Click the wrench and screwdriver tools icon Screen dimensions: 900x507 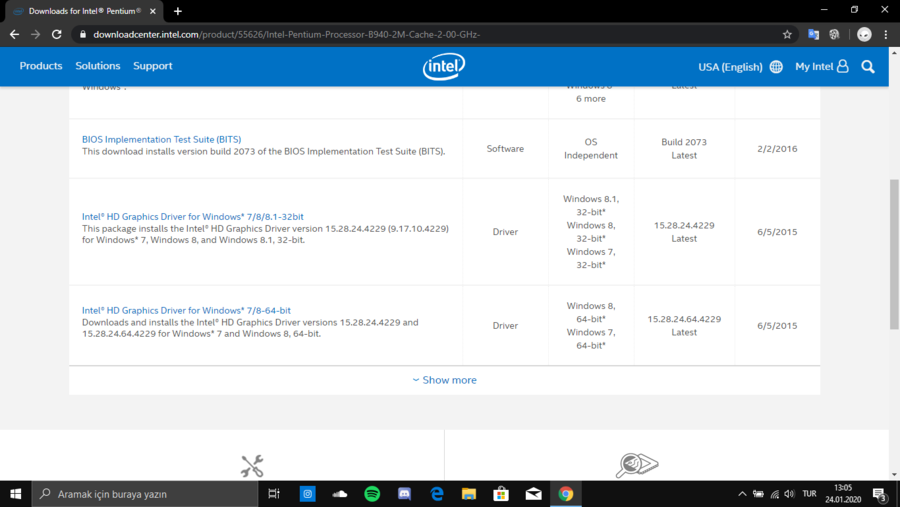pyautogui.click(x=252, y=466)
